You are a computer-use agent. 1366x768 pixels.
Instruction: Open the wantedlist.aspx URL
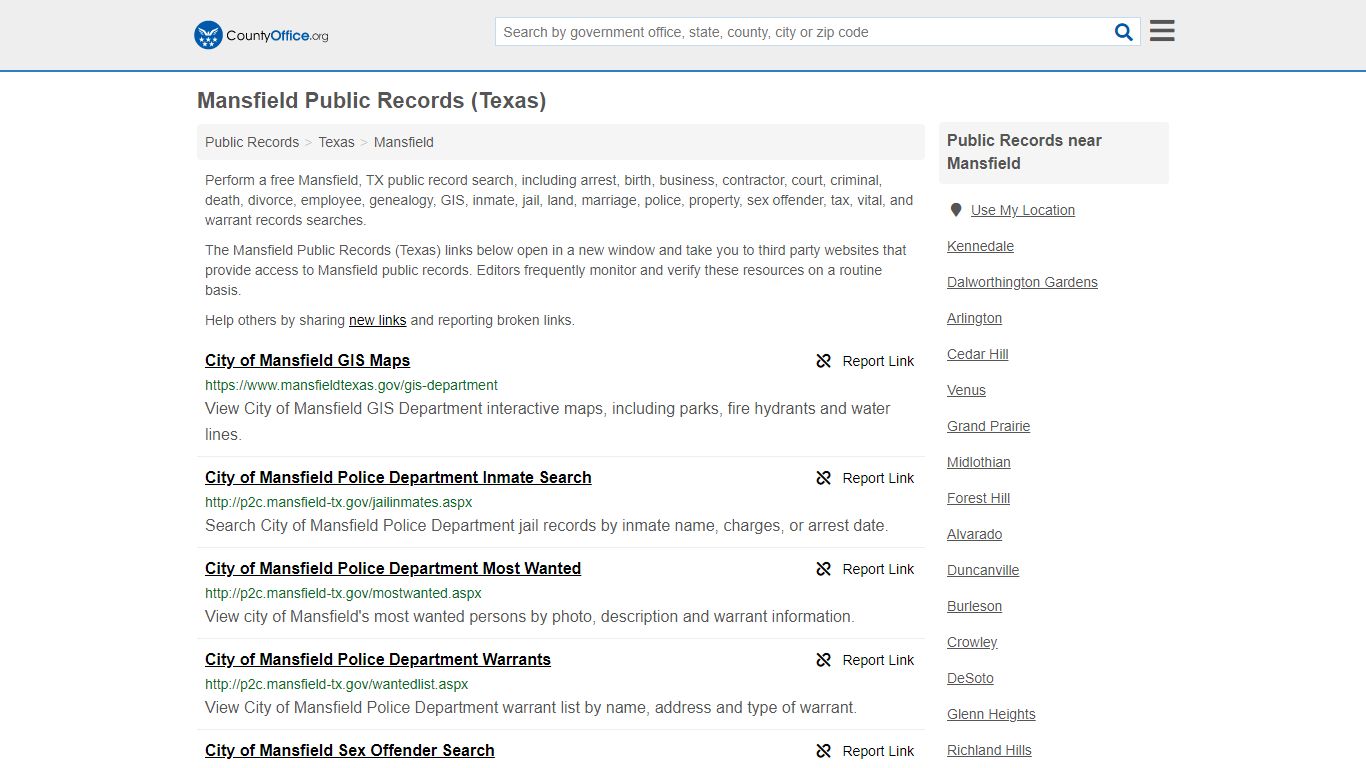tap(336, 684)
